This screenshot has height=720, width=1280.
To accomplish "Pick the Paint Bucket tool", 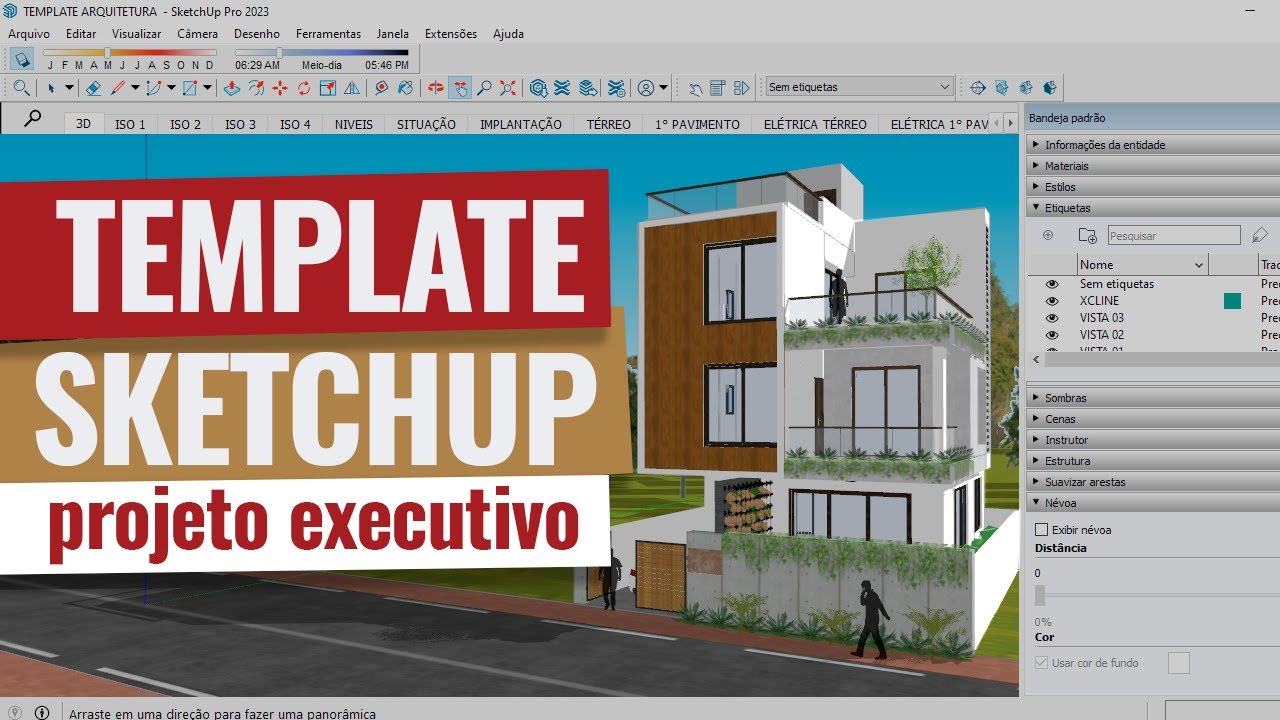I will pos(406,88).
